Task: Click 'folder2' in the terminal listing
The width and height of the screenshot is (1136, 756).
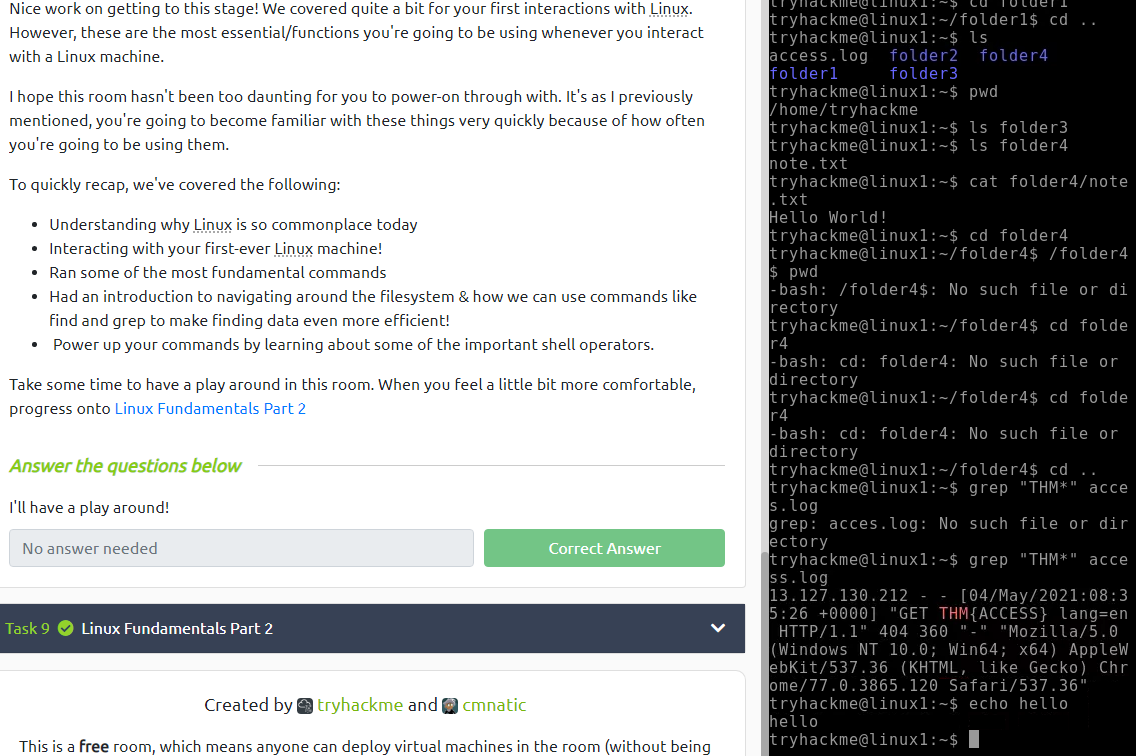Action: point(923,56)
